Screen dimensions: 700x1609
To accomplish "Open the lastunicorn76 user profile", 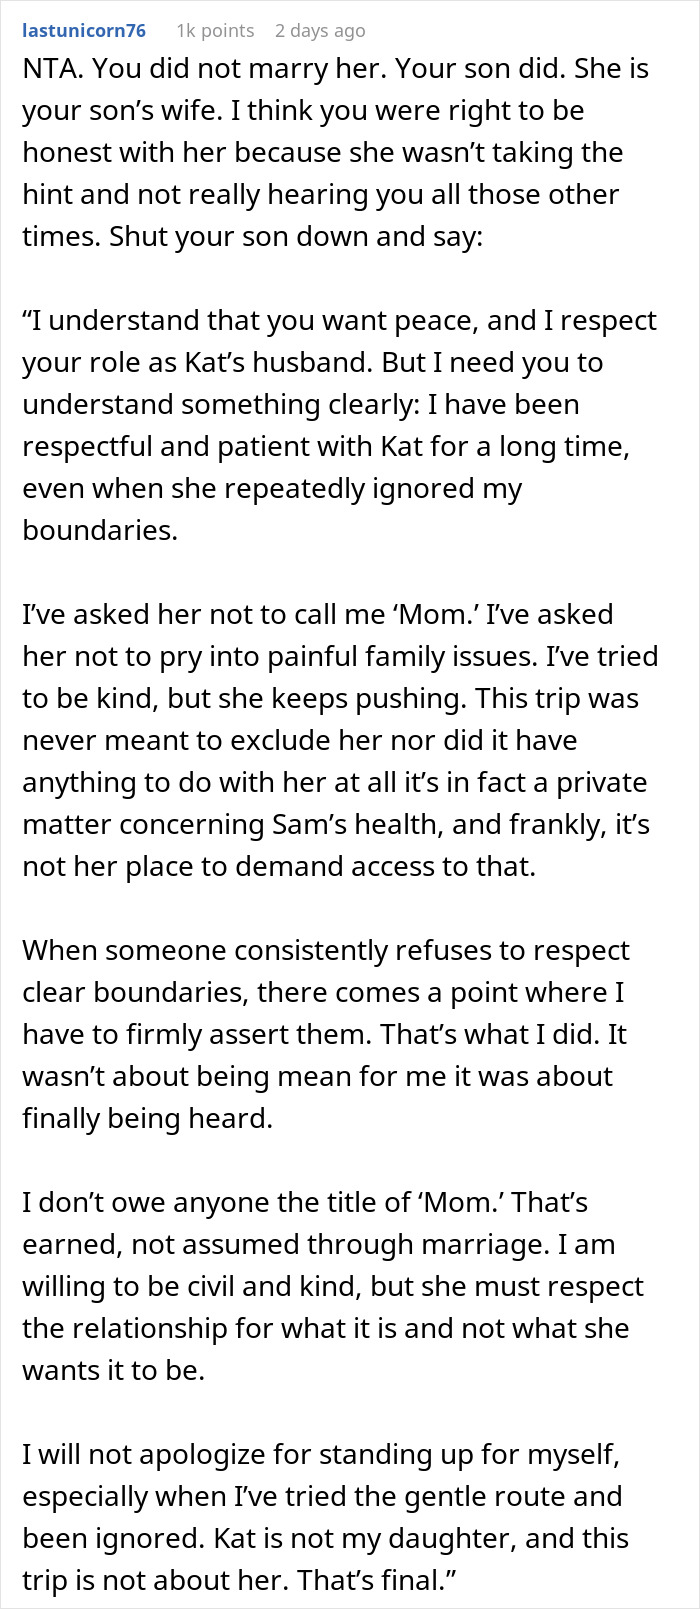I will click(84, 30).
